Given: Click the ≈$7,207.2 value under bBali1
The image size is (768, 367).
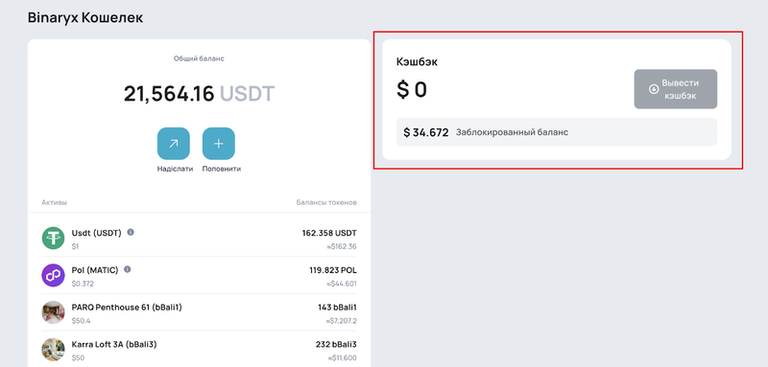Looking at the screenshot, I should pyautogui.click(x=341, y=321).
